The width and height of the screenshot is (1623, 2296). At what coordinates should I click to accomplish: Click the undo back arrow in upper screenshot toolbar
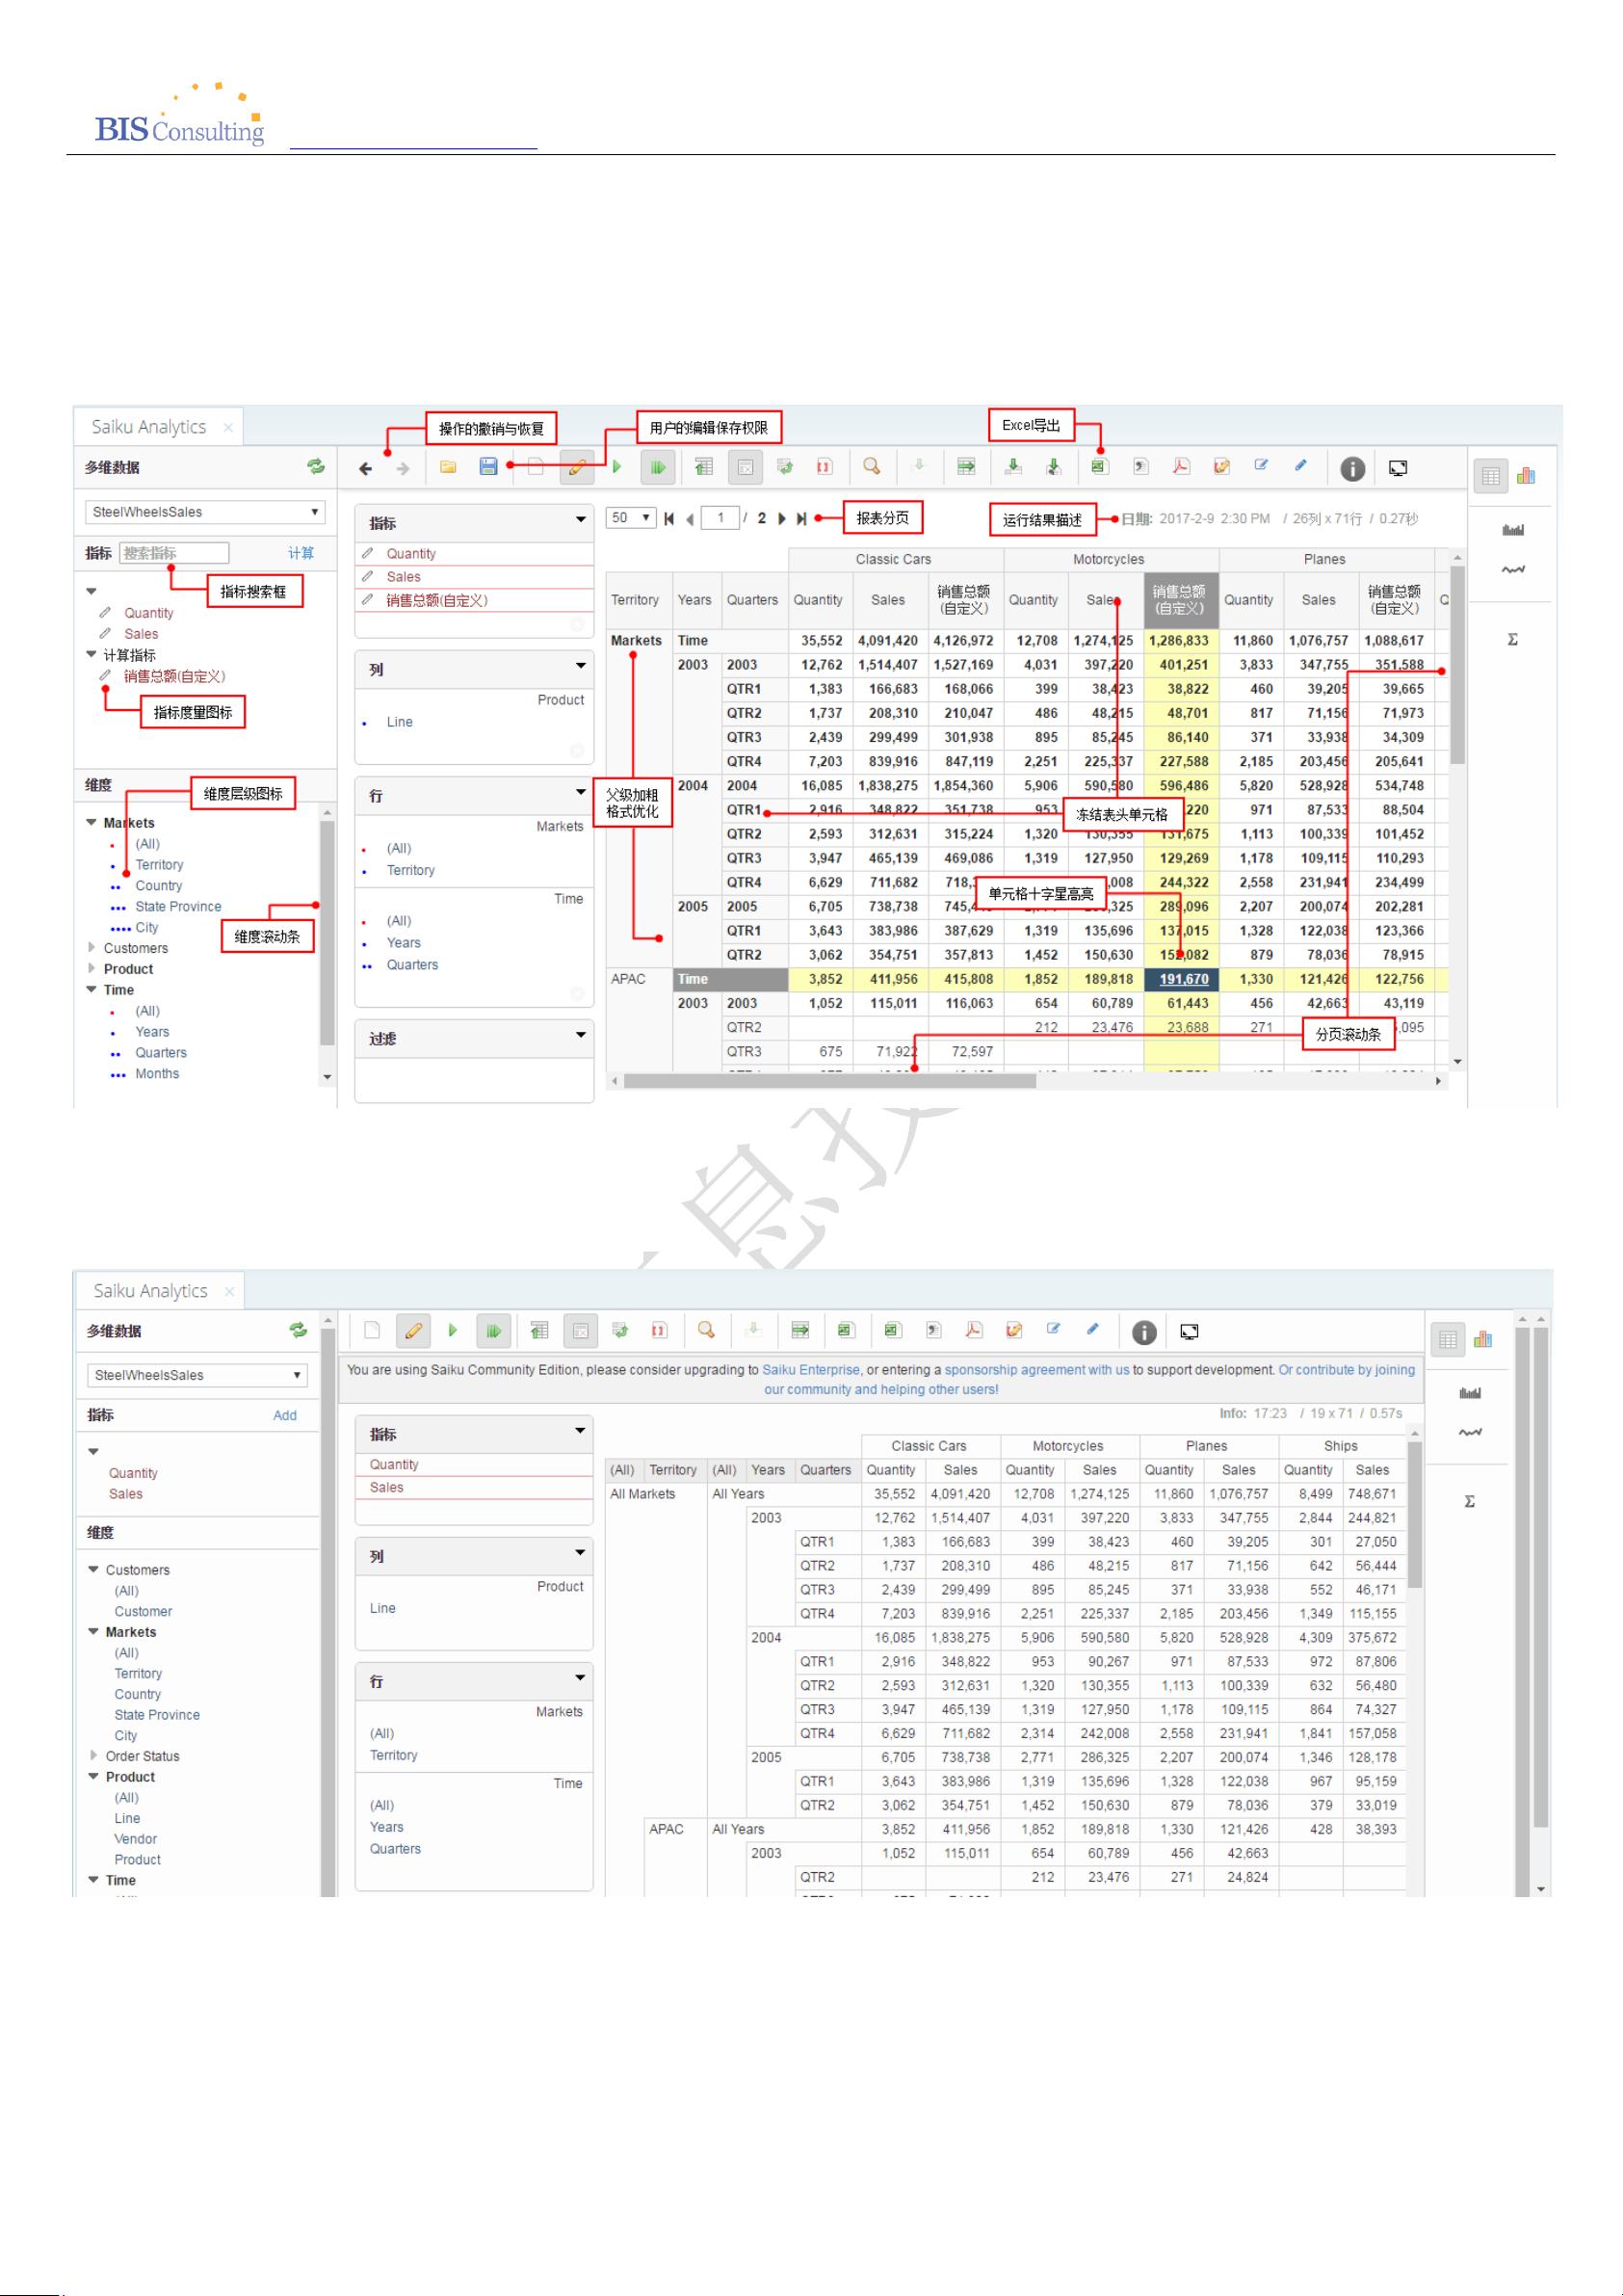pos(366,468)
